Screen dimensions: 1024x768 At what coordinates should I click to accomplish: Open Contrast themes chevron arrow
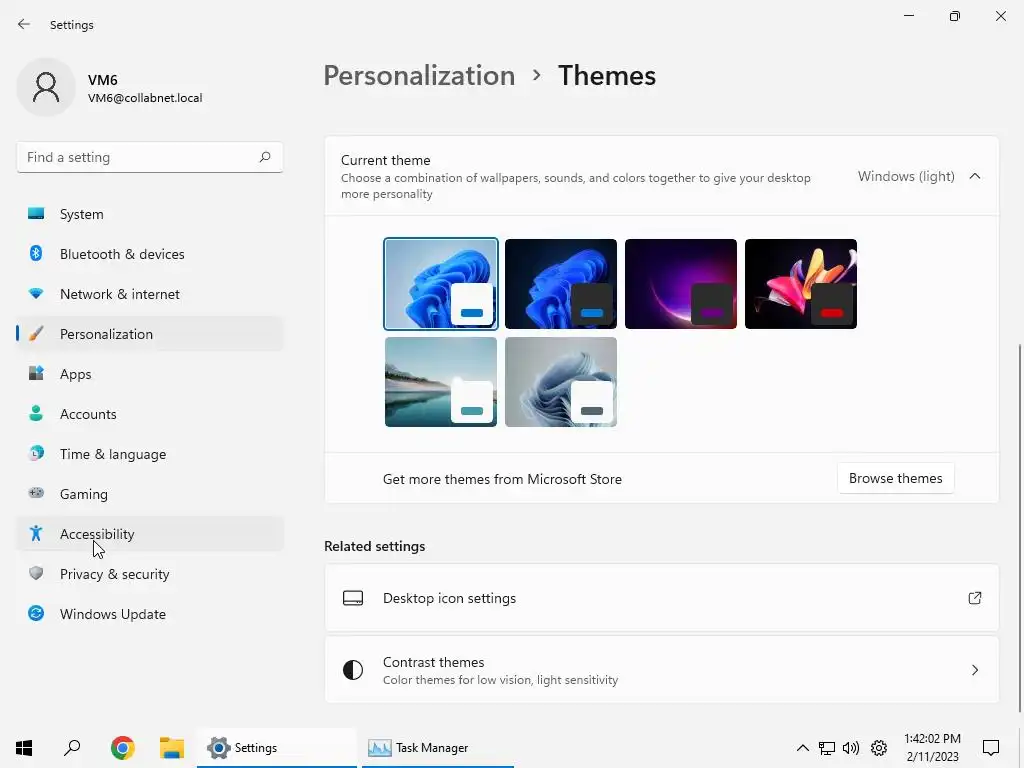974,670
